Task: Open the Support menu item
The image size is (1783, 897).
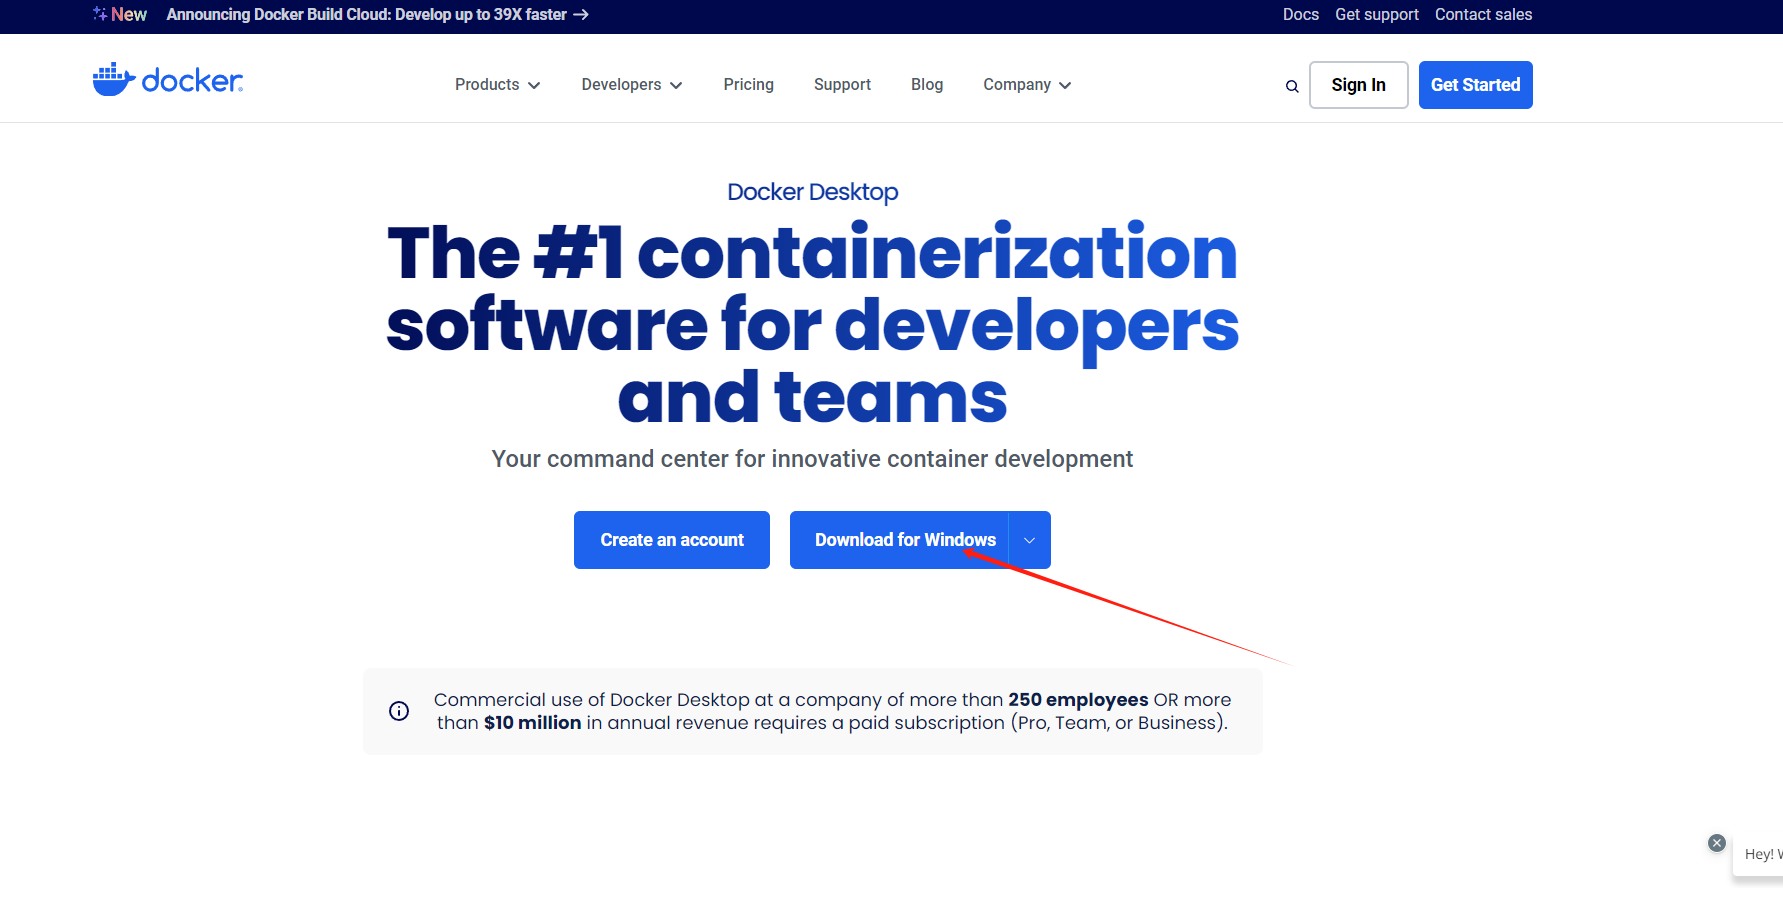Action: pyautogui.click(x=842, y=85)
